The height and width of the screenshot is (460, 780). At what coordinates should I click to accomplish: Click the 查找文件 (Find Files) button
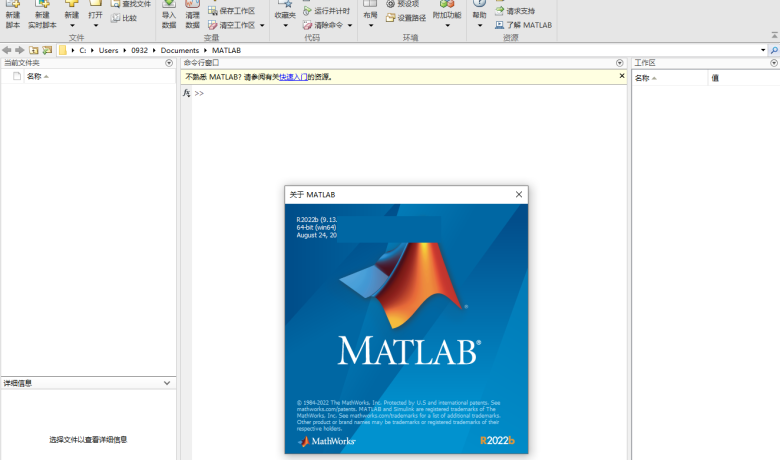pyautogui.click(x=130, y=4)
